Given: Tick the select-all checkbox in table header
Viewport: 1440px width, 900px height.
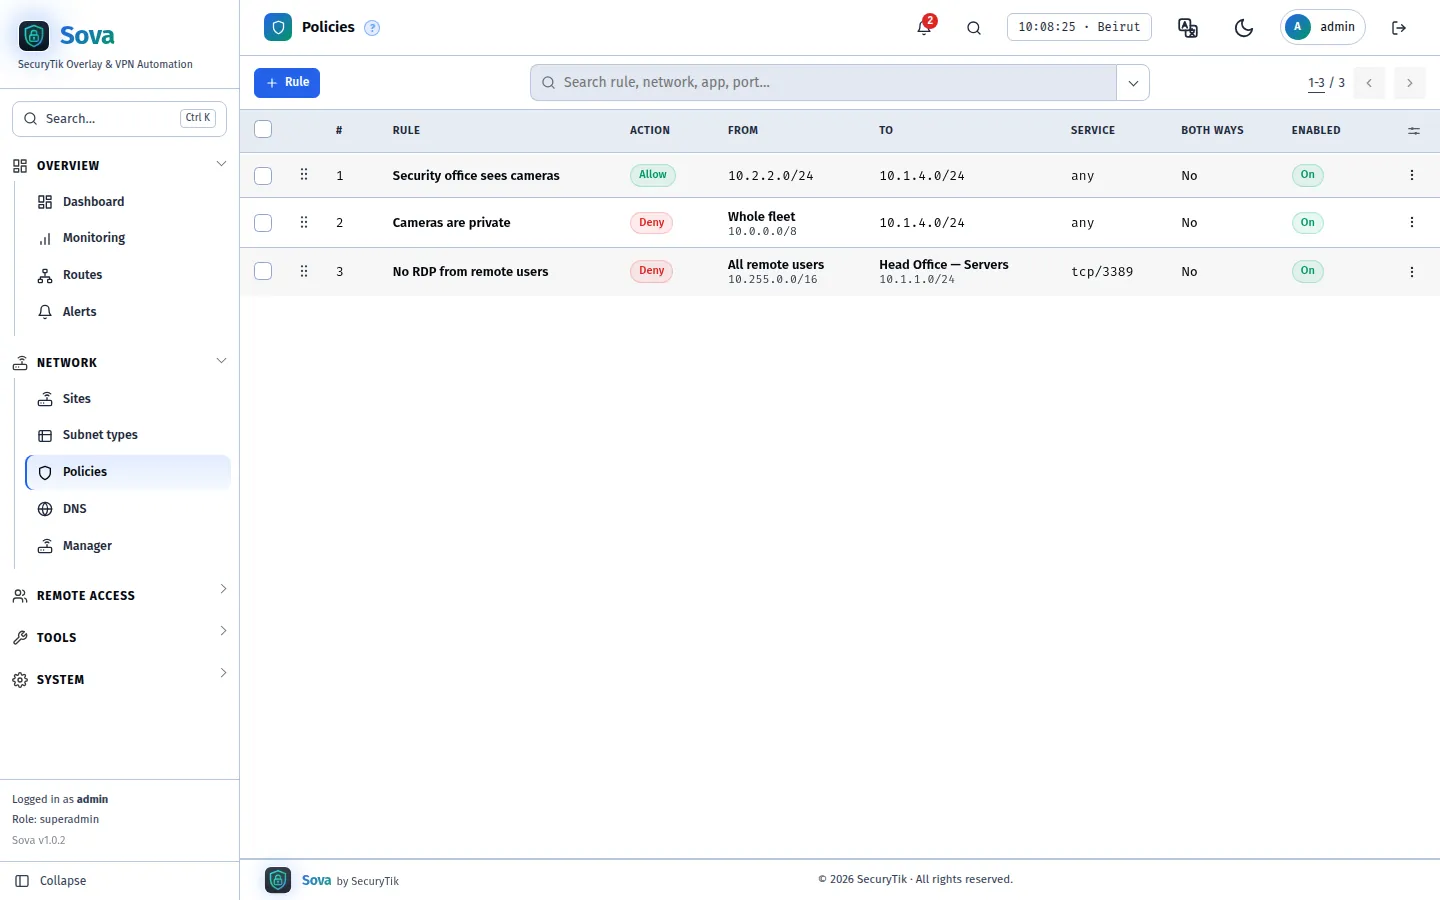Looking at the screenshot, I should pyautogui.click(x=263, y=129).
